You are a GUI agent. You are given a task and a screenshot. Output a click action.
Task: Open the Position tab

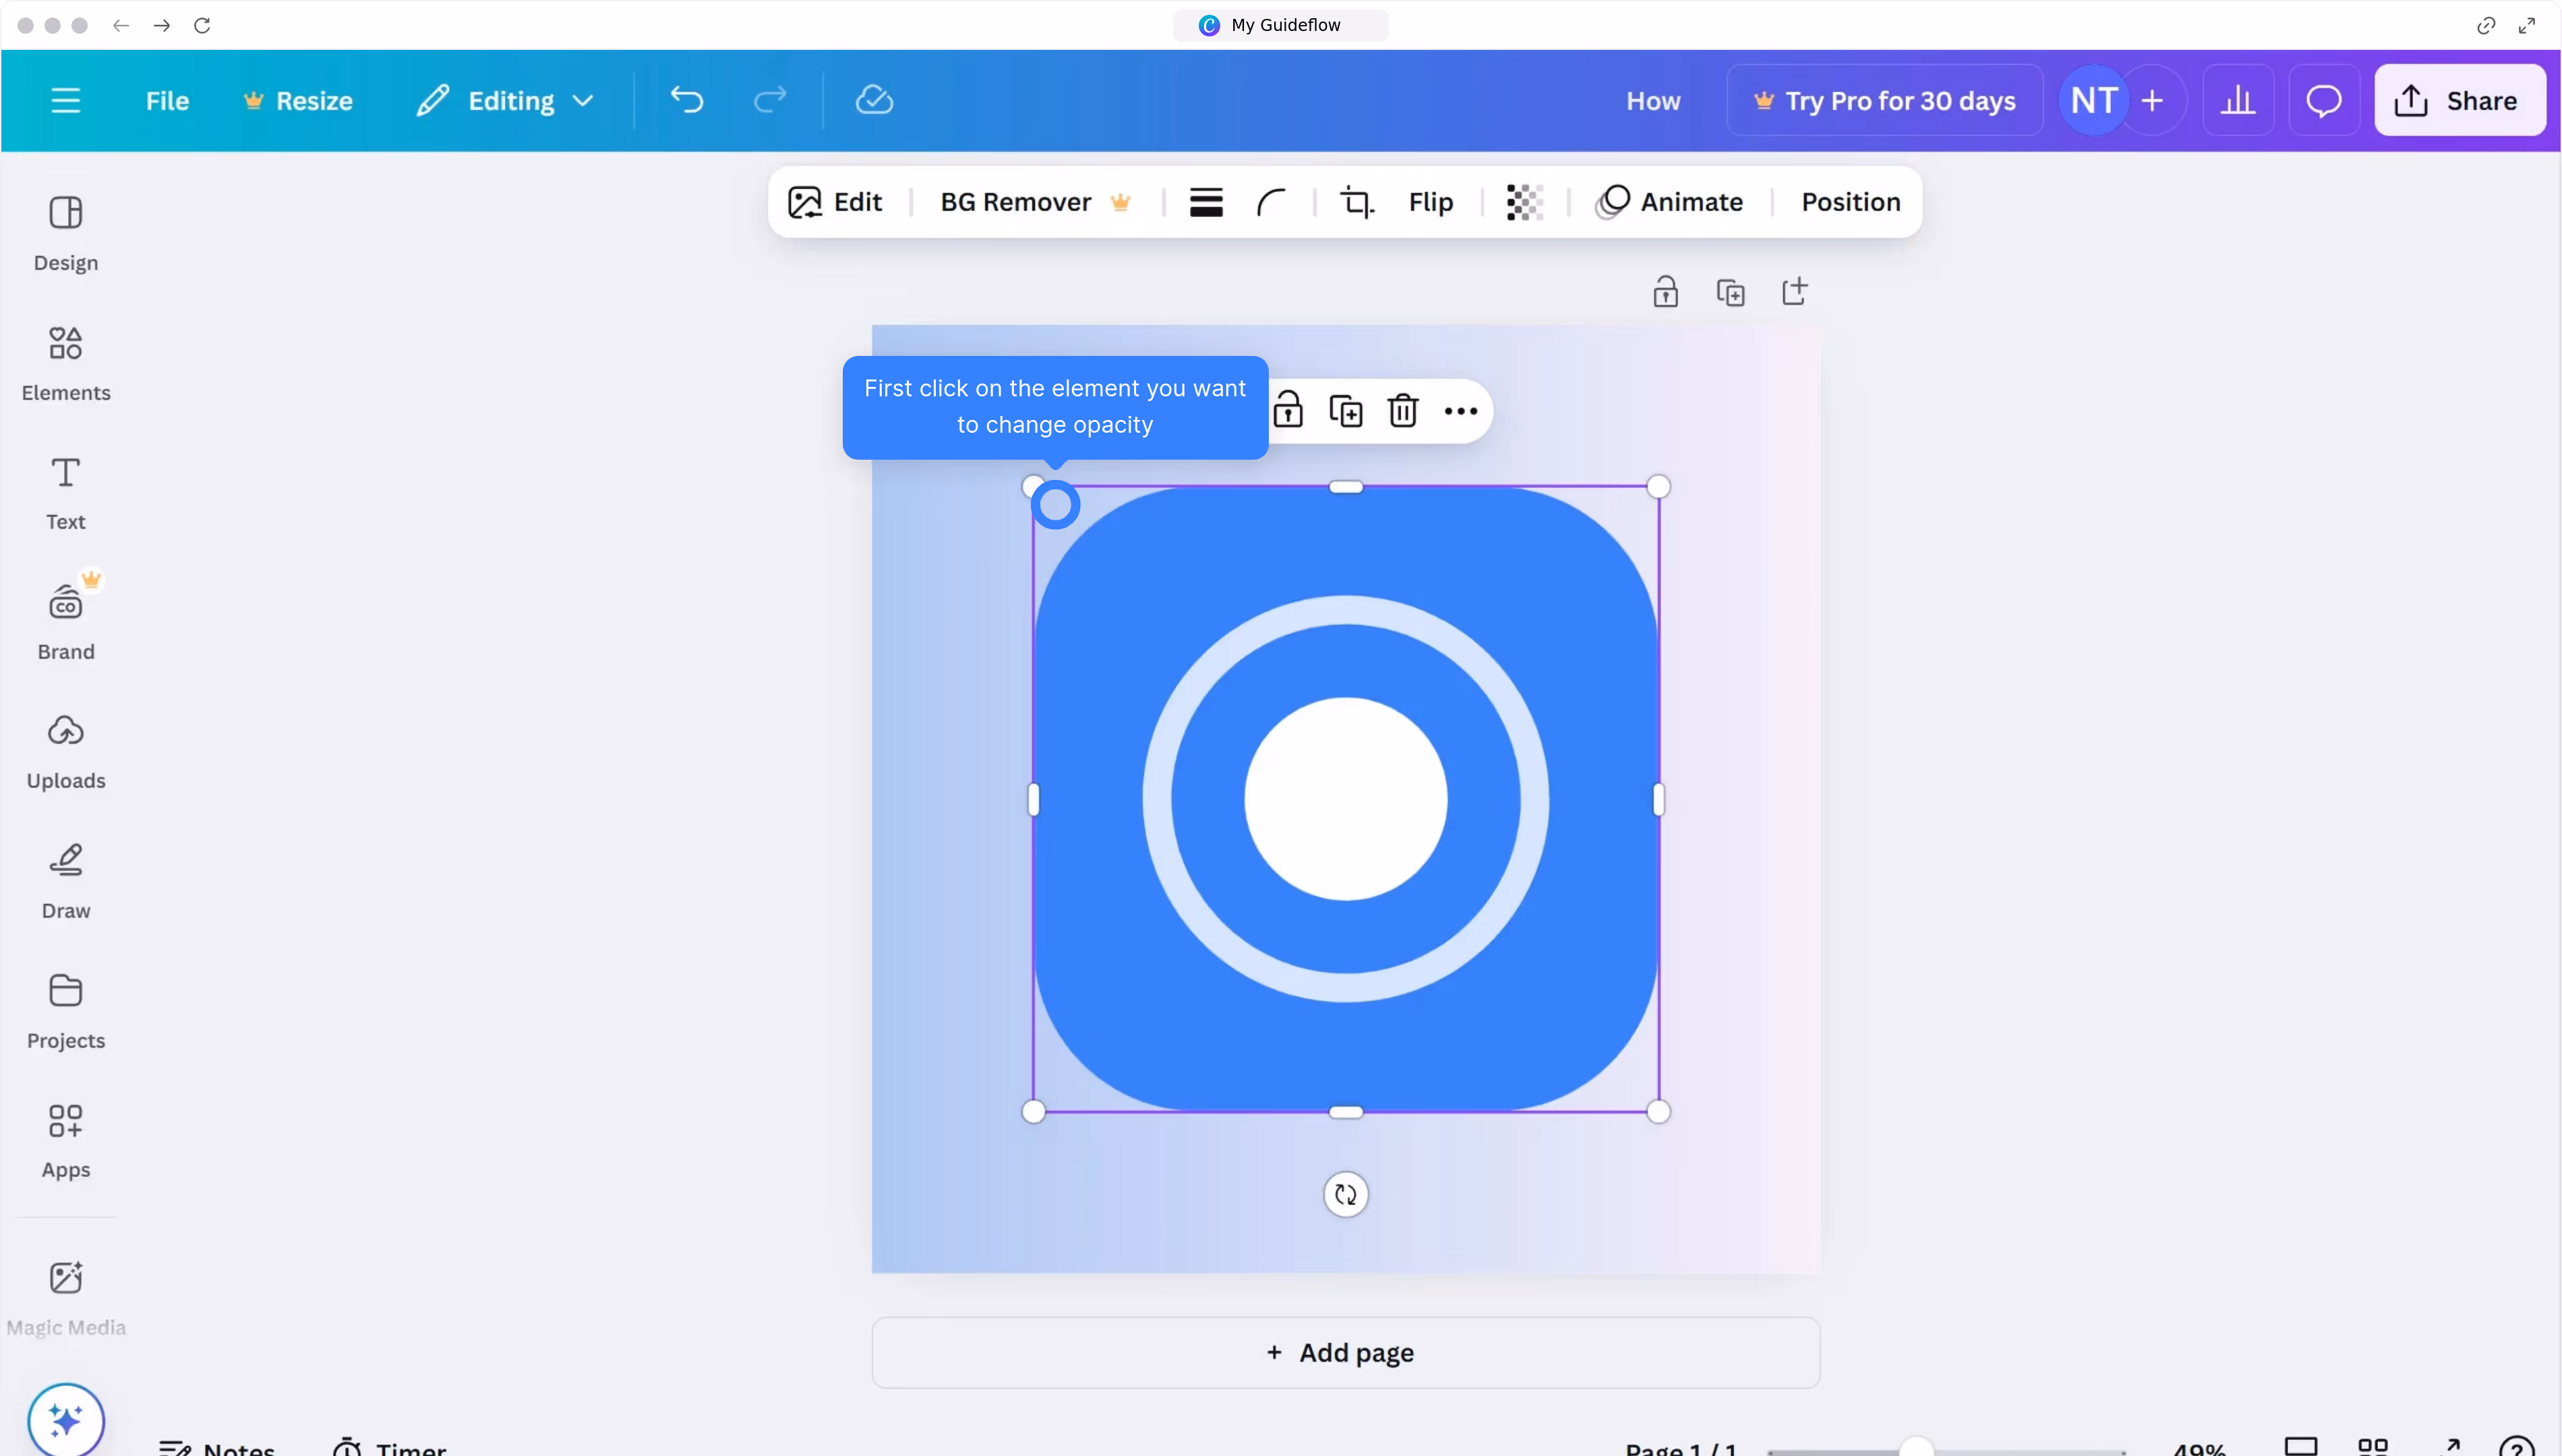tap(1850, 202)
